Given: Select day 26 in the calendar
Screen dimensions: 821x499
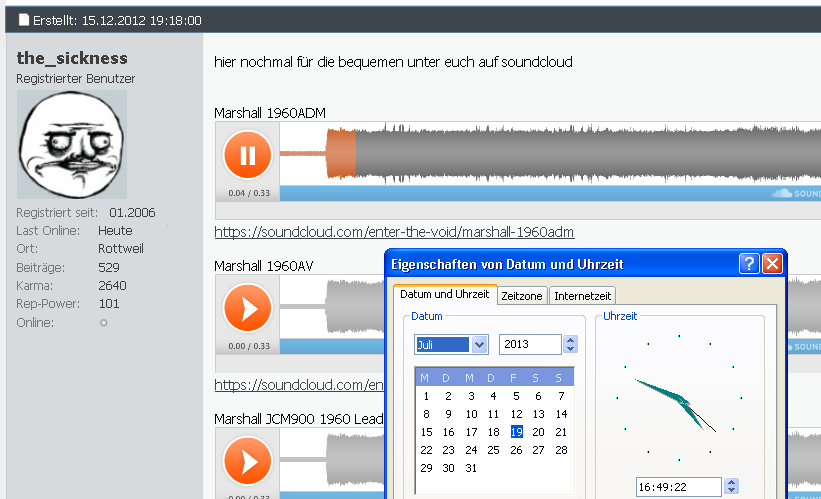Looking at the screenshot, I should coord(516,450).
